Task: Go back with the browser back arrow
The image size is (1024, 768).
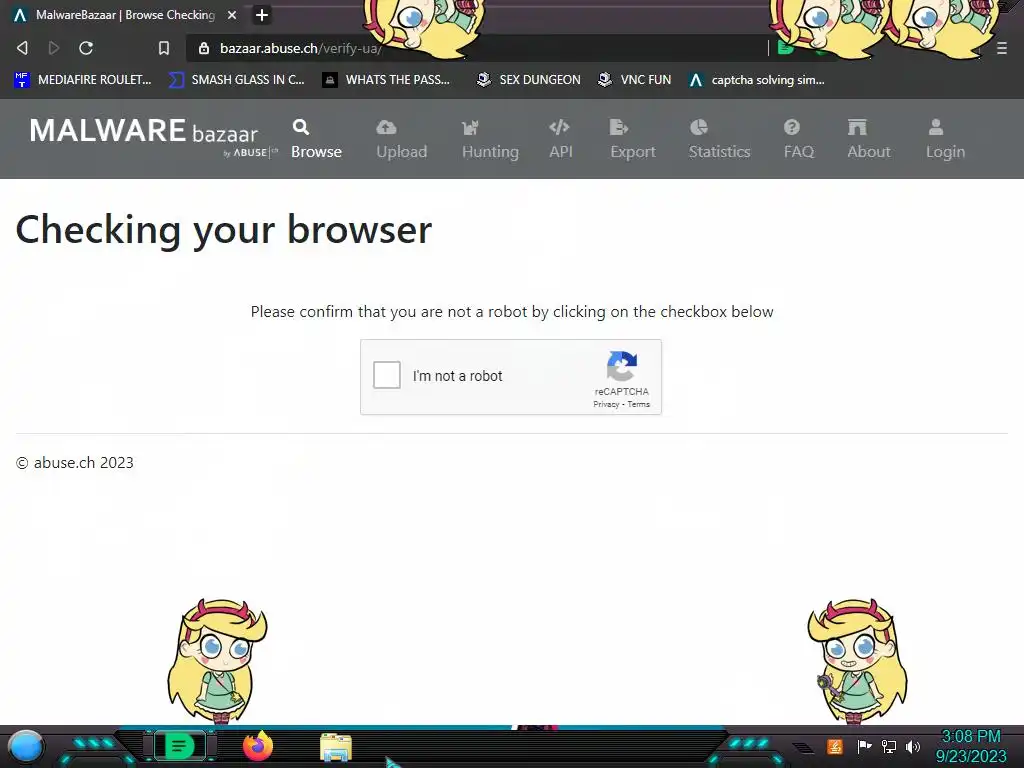Action: [22, 48]
